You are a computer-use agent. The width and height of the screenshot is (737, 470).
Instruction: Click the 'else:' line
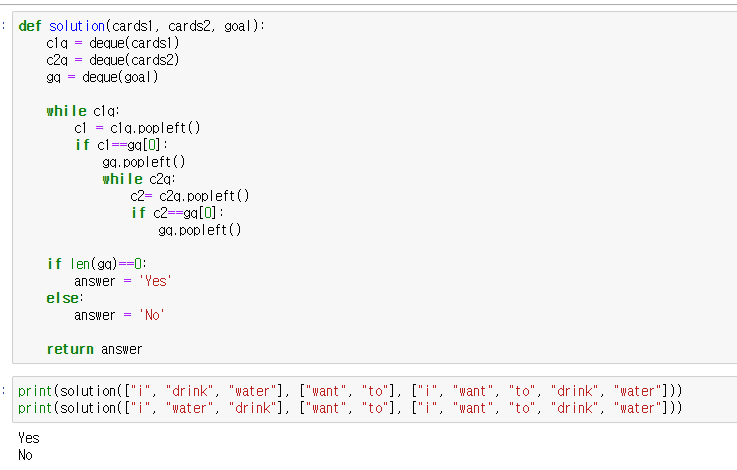65,298
